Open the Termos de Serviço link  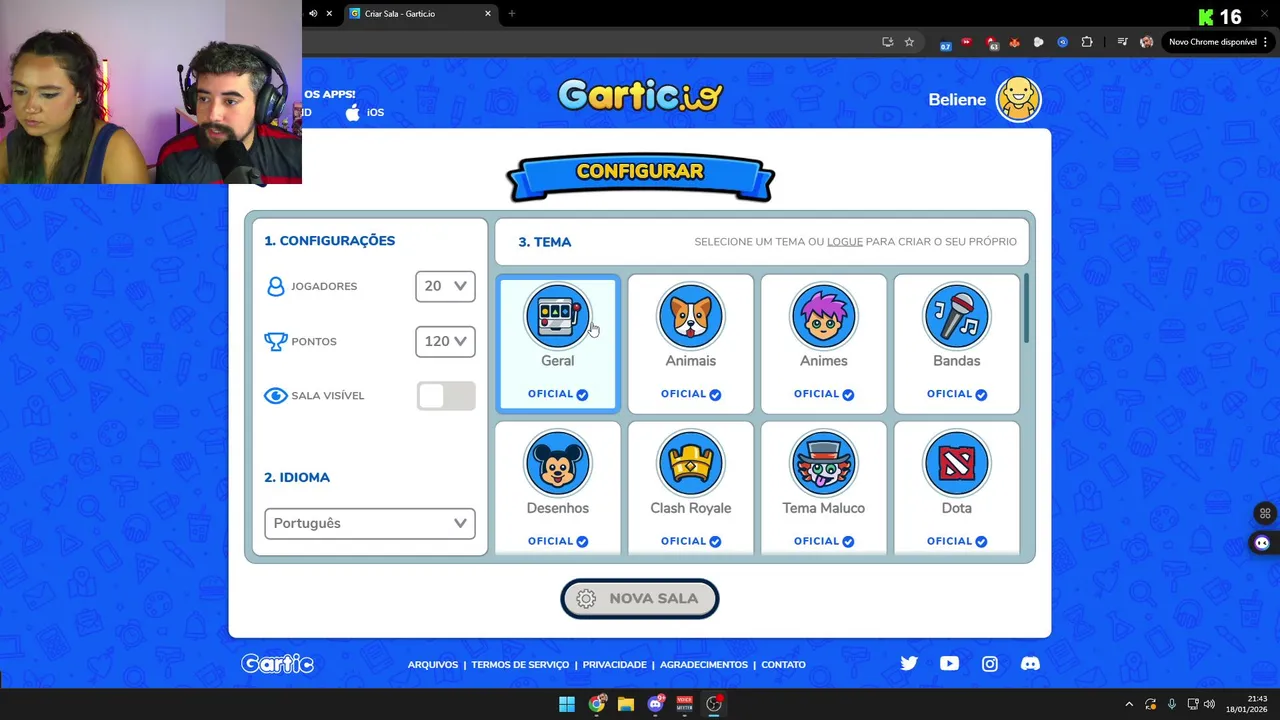point(520,664)
